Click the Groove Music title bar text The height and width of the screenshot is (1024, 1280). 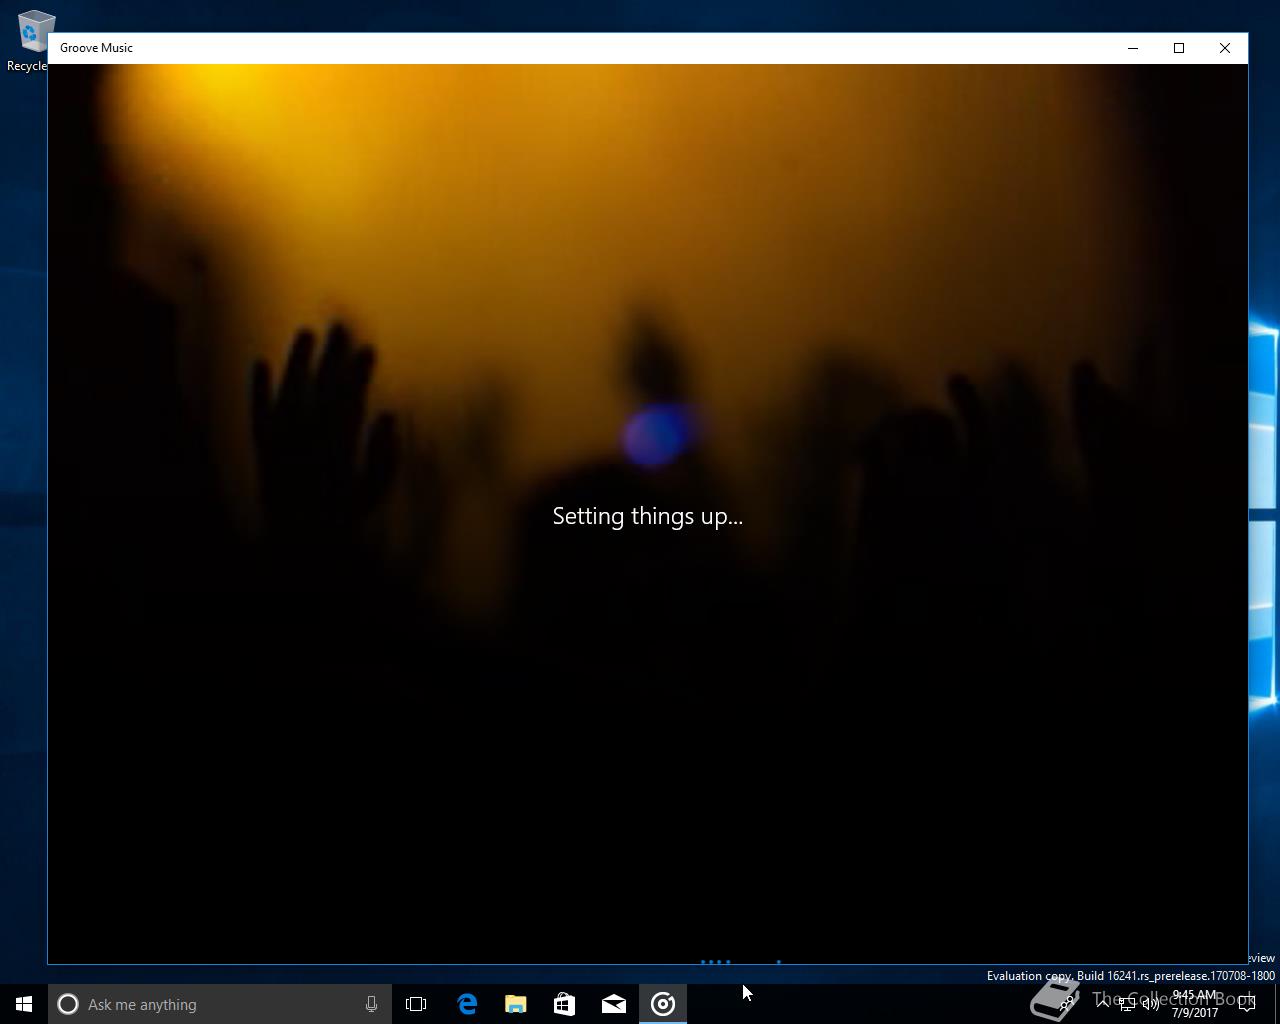[x=96, y=48]
